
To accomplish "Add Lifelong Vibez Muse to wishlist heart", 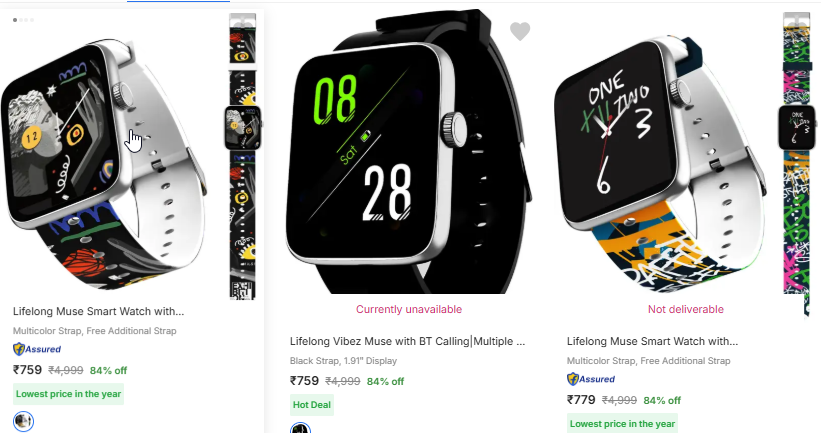I will [x=520, y=31].
